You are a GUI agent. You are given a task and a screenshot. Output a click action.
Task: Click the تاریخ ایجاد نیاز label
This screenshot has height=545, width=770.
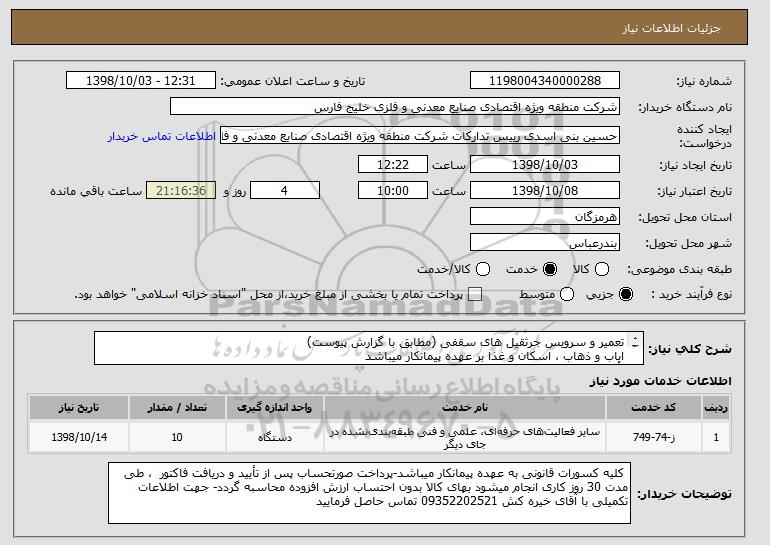click(x=695, y=165)
